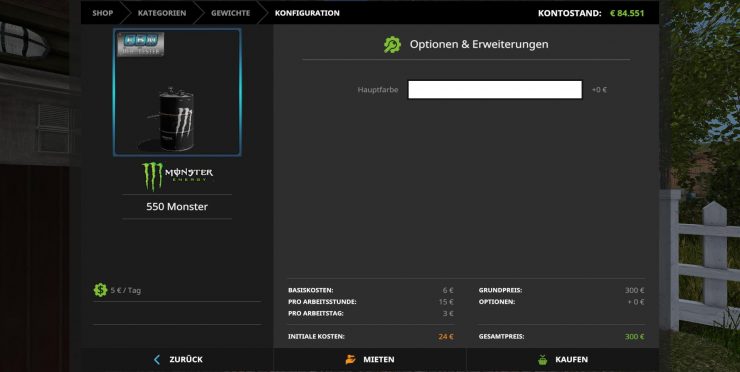Viewport: 740px width, 372px height.
Task: Click the blue back chevron icon
Action: pyautogui.click(x=157, y=360)
